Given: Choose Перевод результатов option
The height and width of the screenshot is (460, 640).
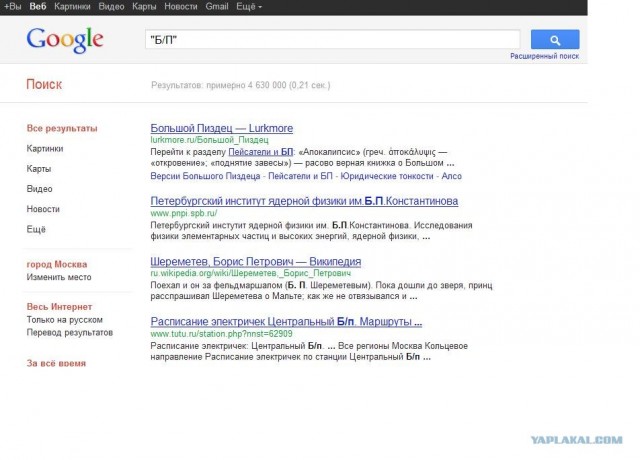Looking at the screenshot, I should click(x=69, y=332).
